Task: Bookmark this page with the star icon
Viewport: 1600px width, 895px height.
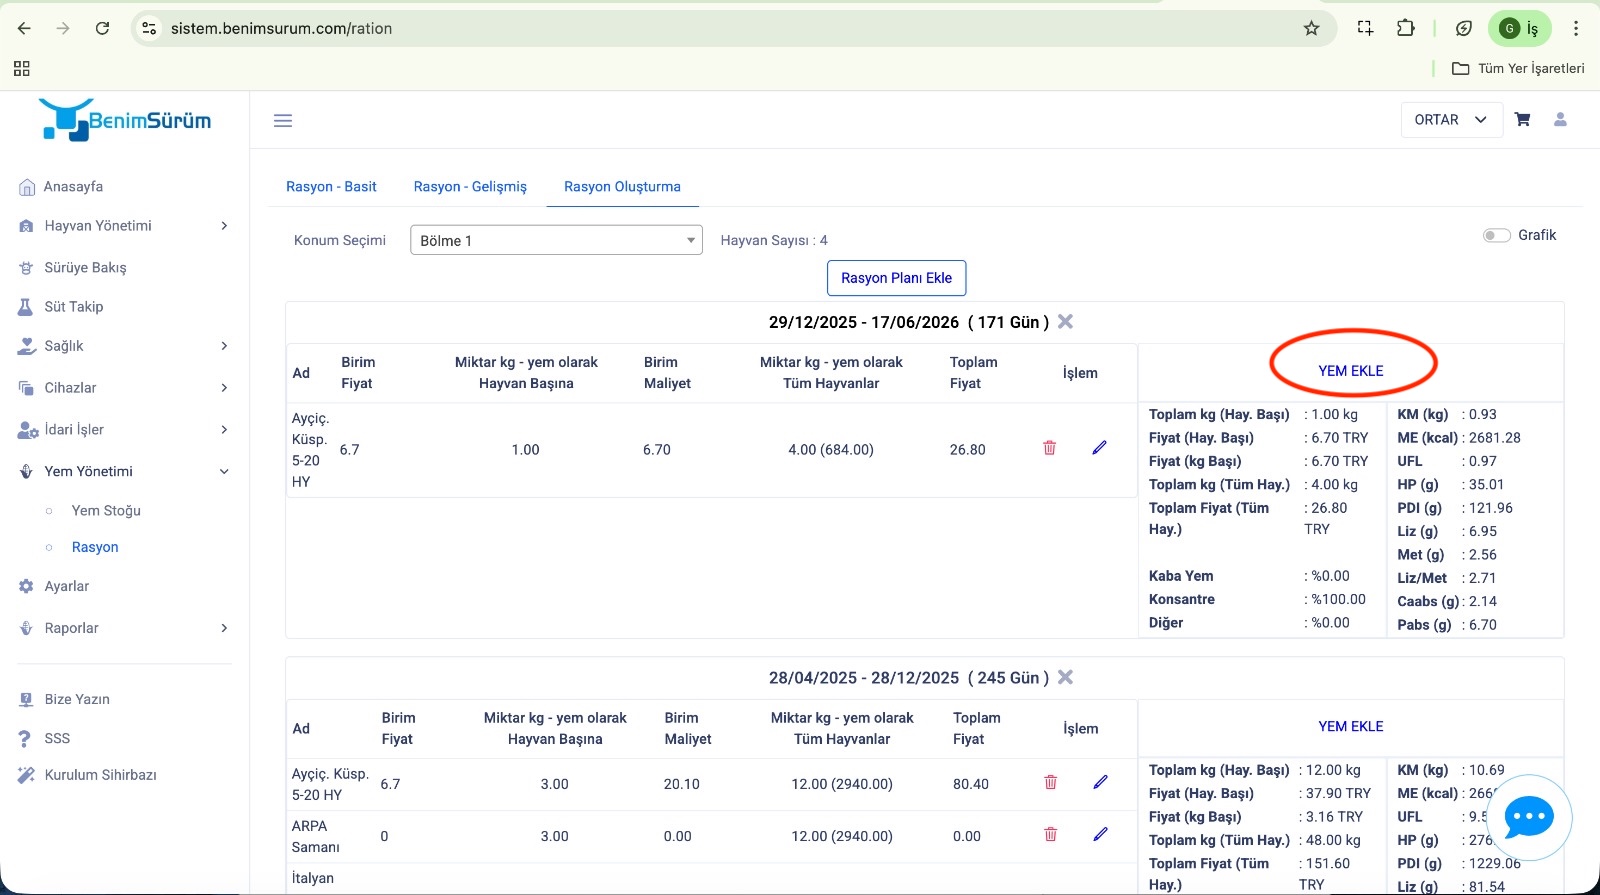Action: click(x=1311, y=28)
